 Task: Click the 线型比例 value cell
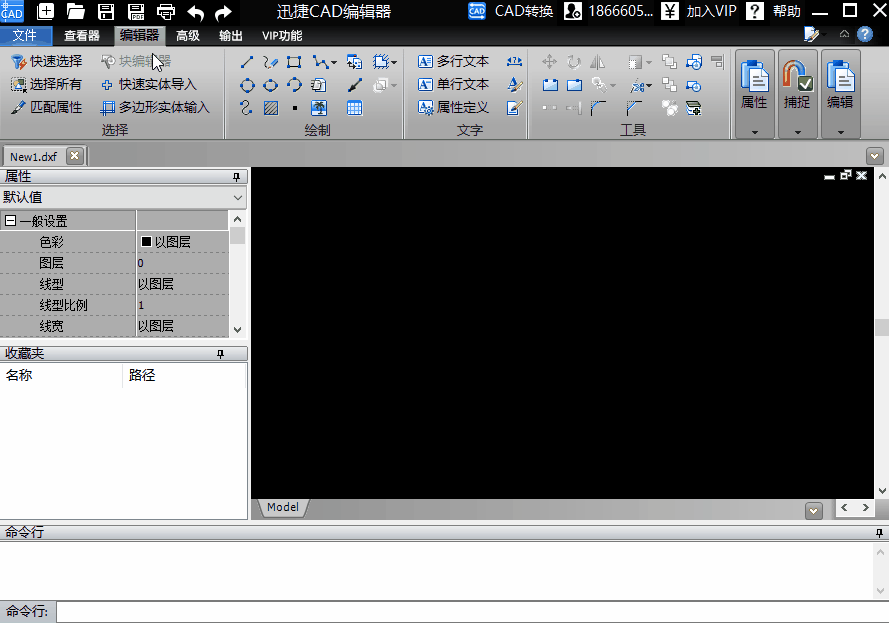[x=183, y=305]
